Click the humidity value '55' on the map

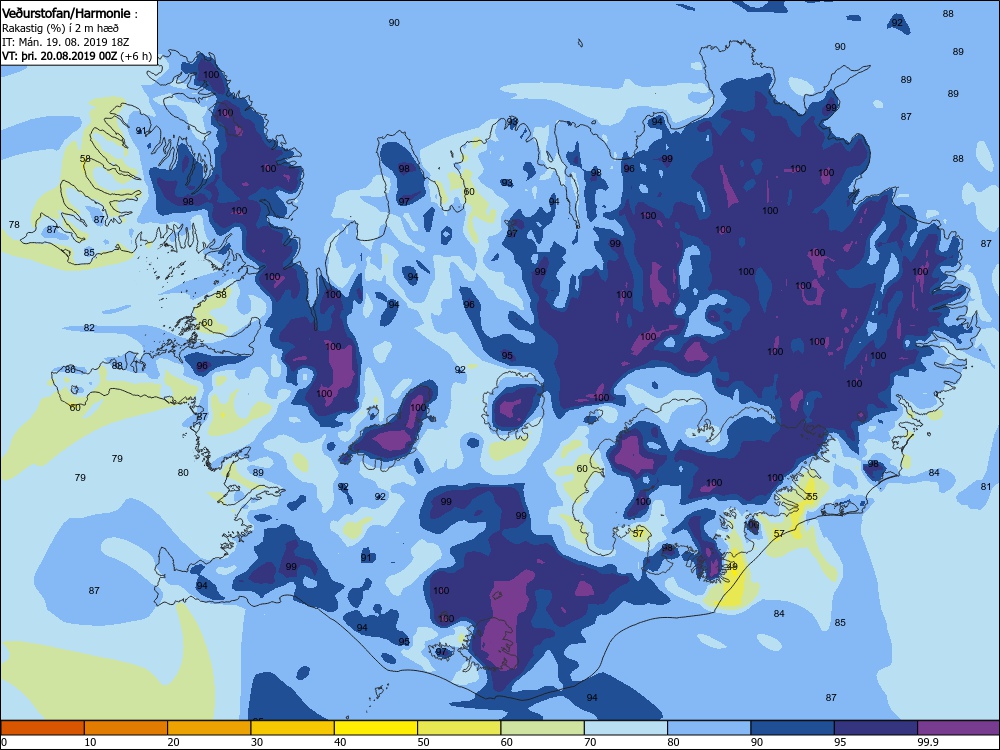[812, 497]
